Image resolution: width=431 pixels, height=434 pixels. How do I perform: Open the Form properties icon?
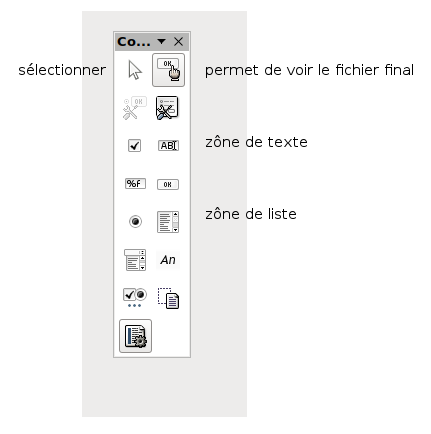click(167, 108)
